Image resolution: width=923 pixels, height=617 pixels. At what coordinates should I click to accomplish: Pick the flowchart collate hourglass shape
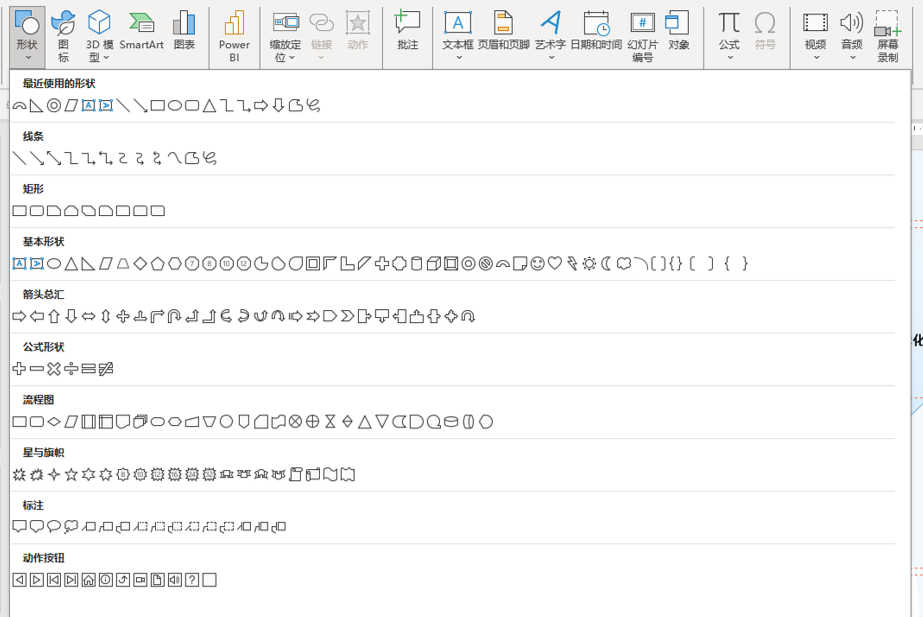click(330, 422)
